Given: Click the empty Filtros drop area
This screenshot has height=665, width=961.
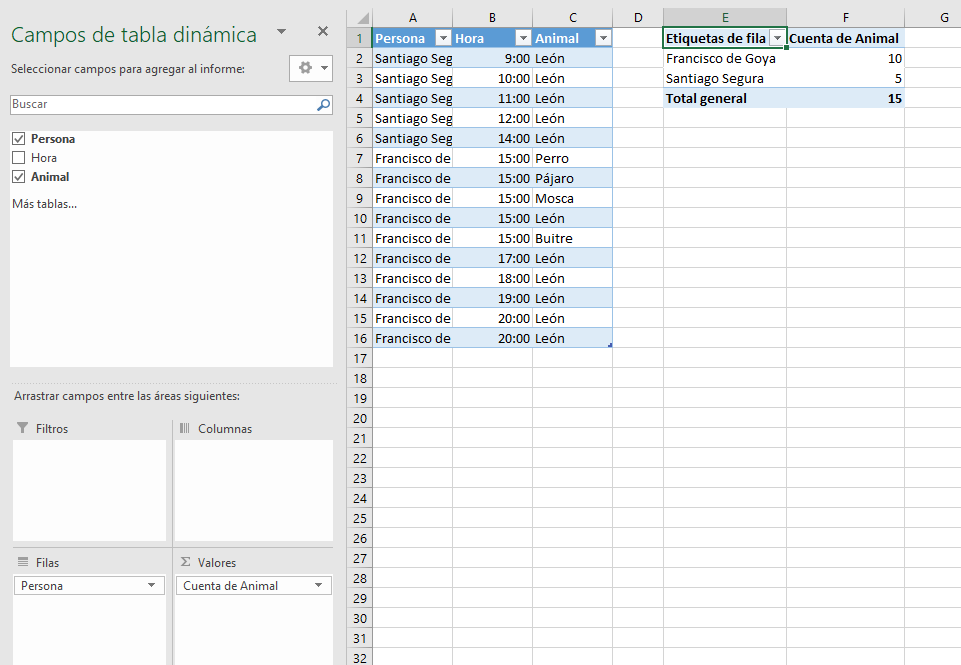Looking at the screenshot, I should (x=89, y=490).
